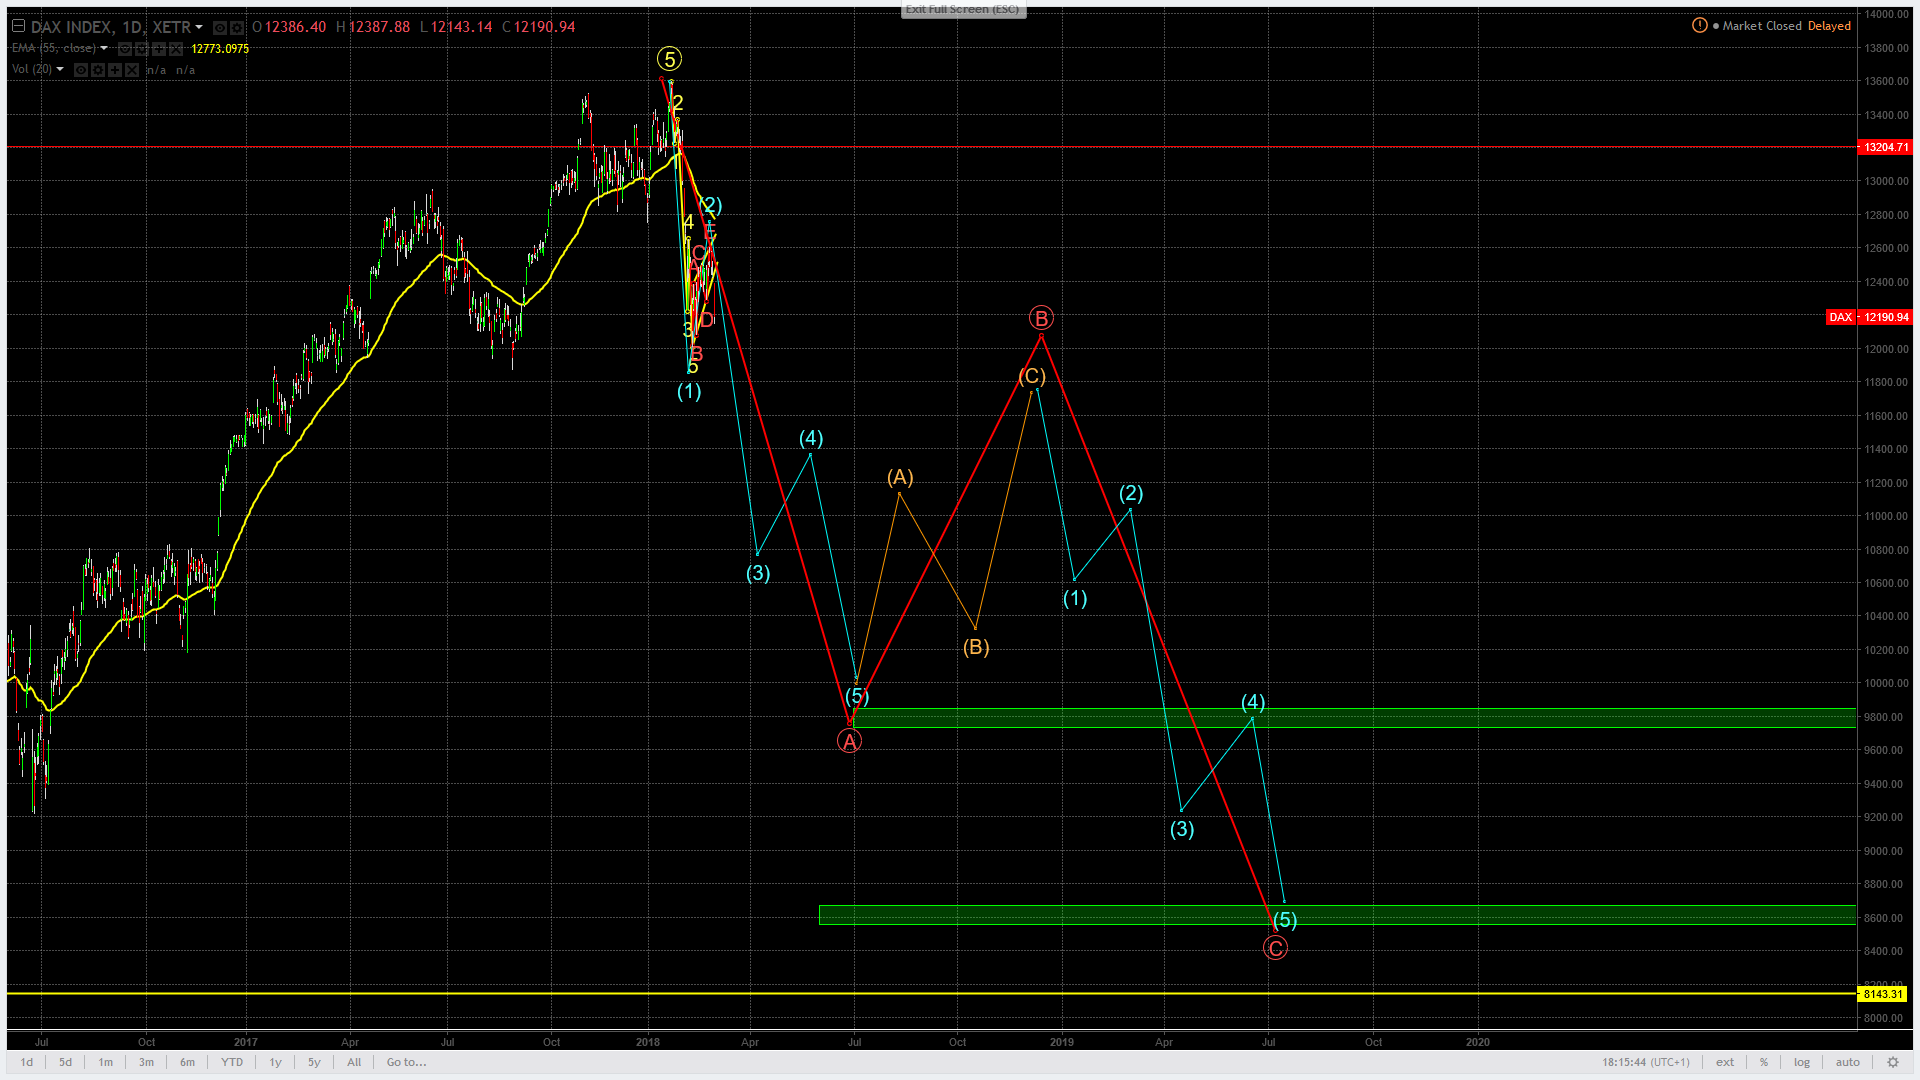Remove the Vol indicator with X icon
1920x1080 pixels.
click(132, 70)
